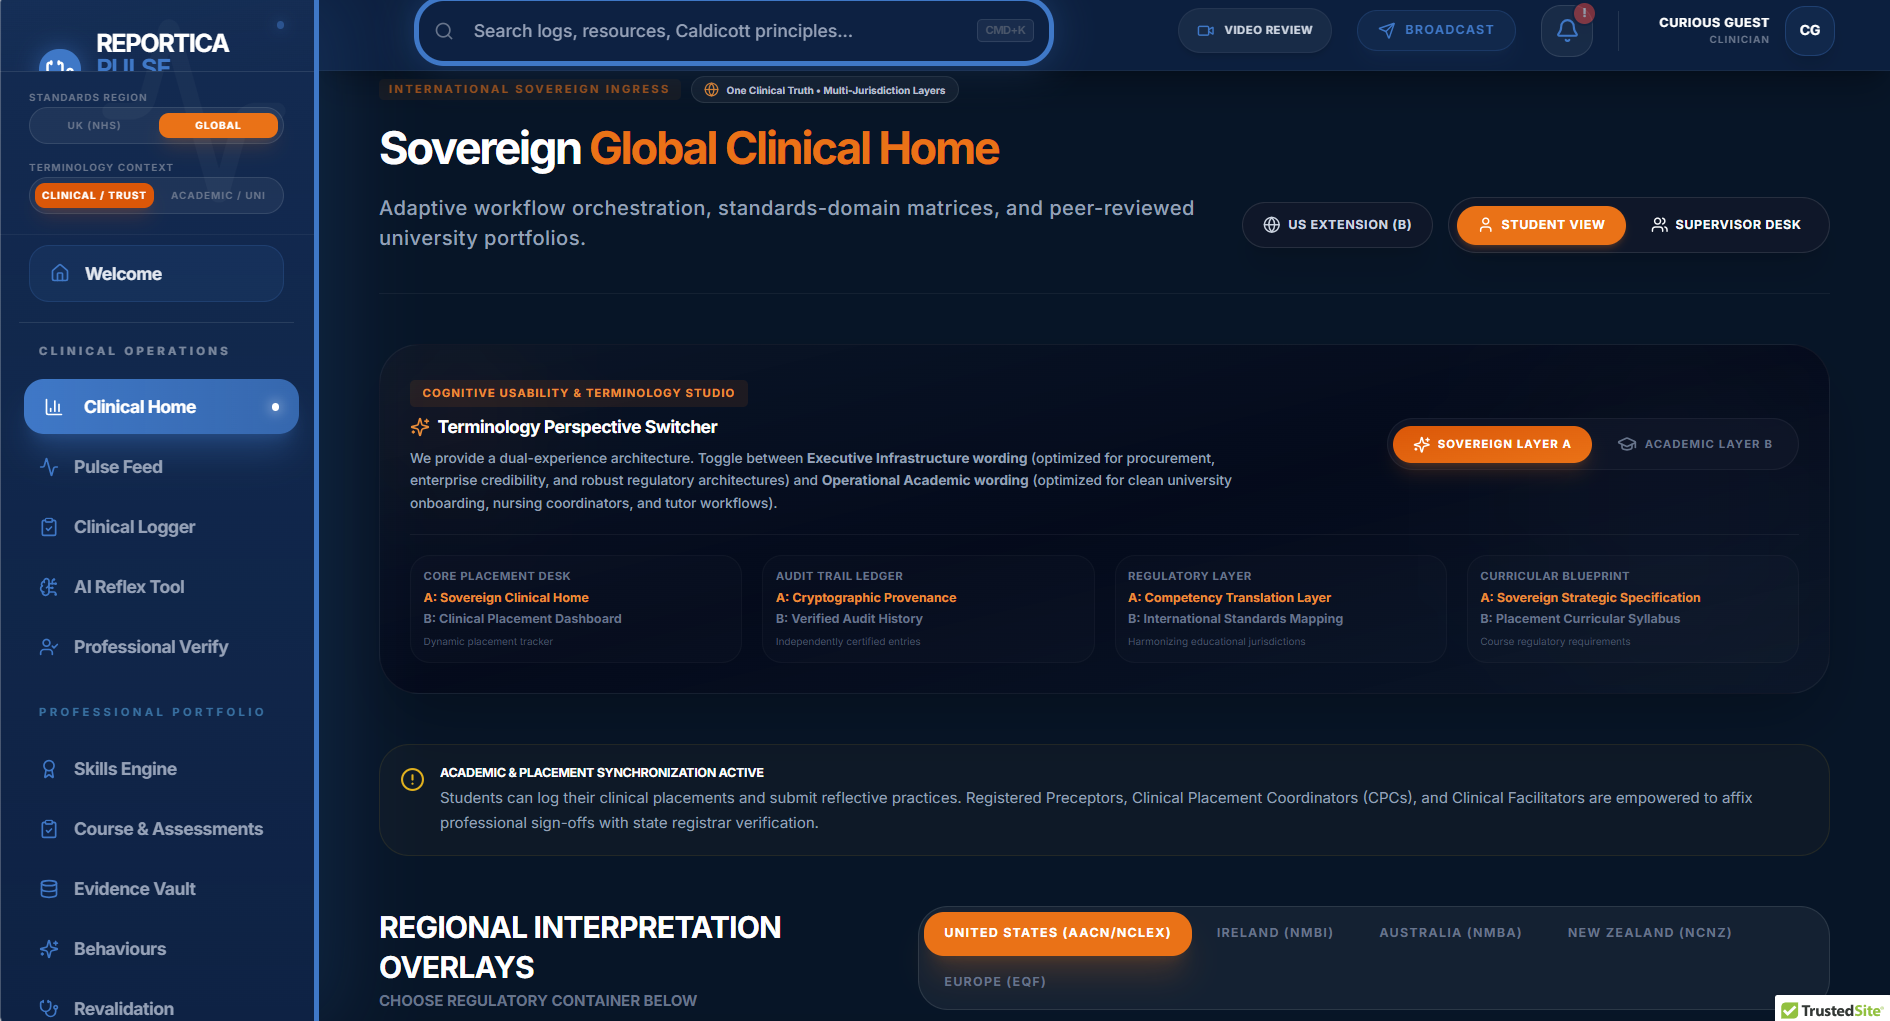Viewport: 1890px width, 1021px height.
Task: Click the database icon beside Evidence Vault
Action: [x=49, y=889]
